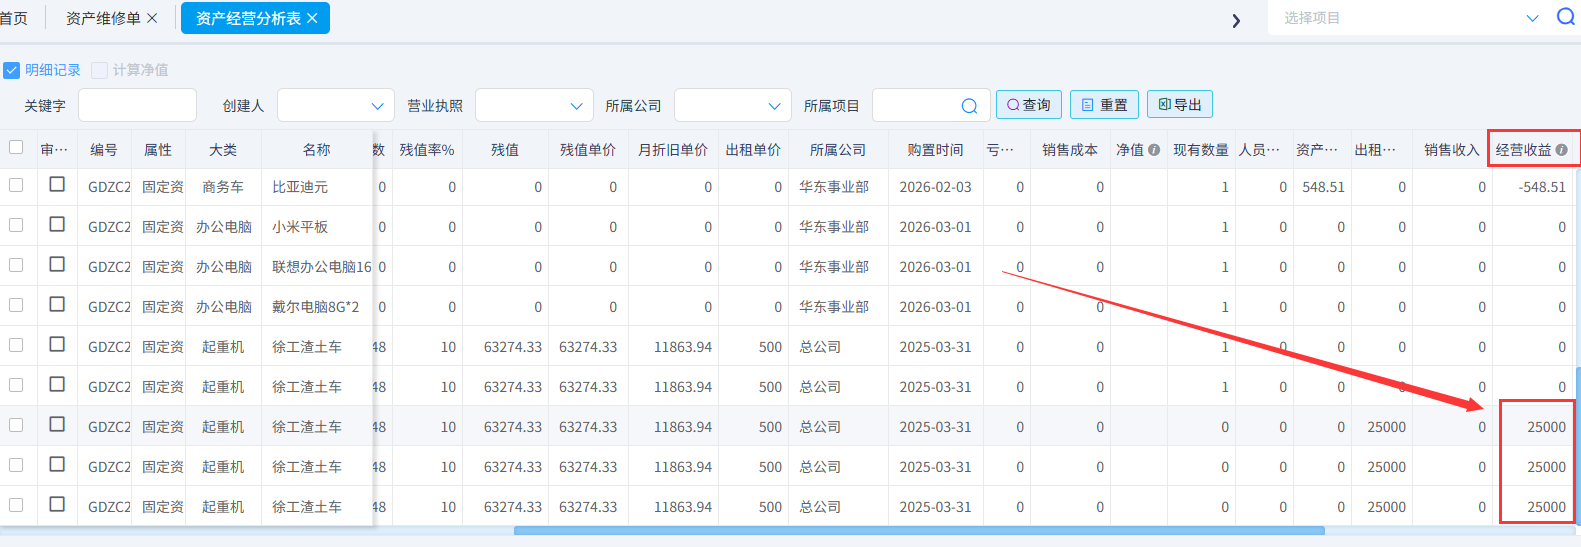Uncheck the 明细记录 checkbox
Viewport: 1581px width, 547px height.
point(11,70)
